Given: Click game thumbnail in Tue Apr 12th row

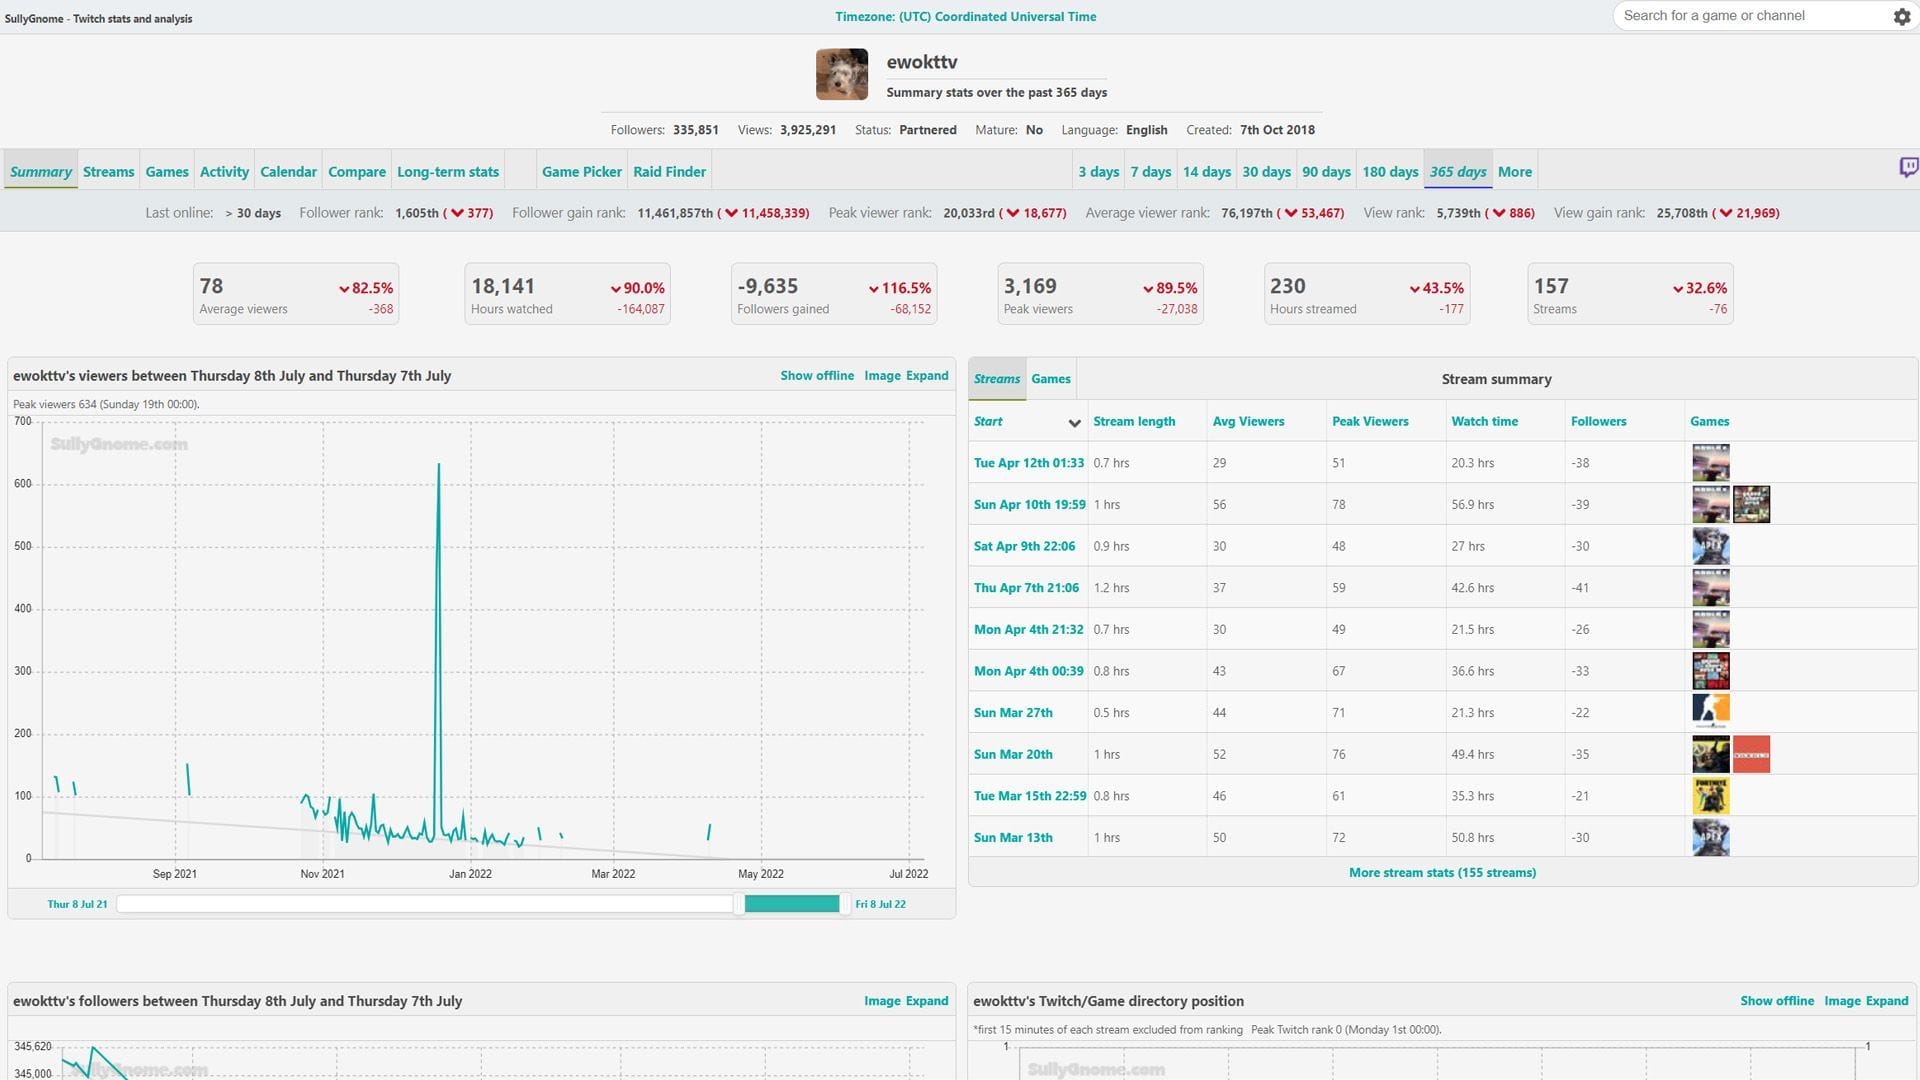Looking at the screenshot, I should 1710,463.
